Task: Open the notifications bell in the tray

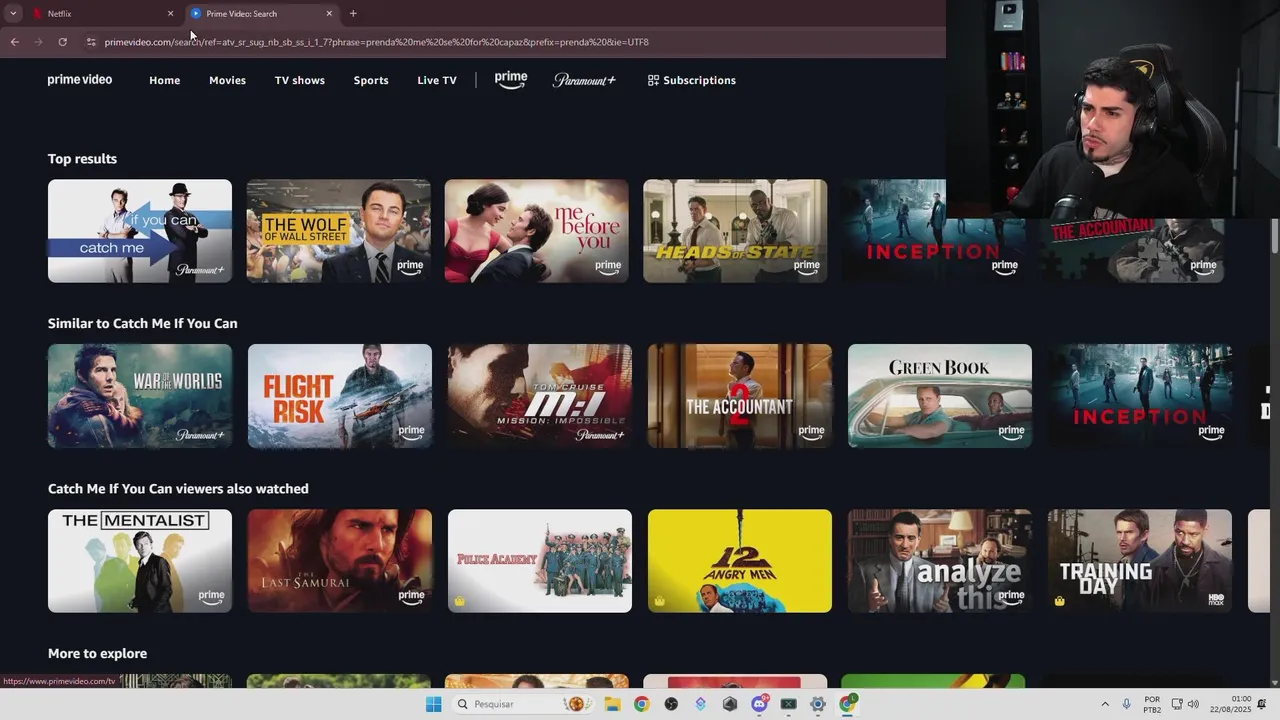Action: (x=1262, y=704)
